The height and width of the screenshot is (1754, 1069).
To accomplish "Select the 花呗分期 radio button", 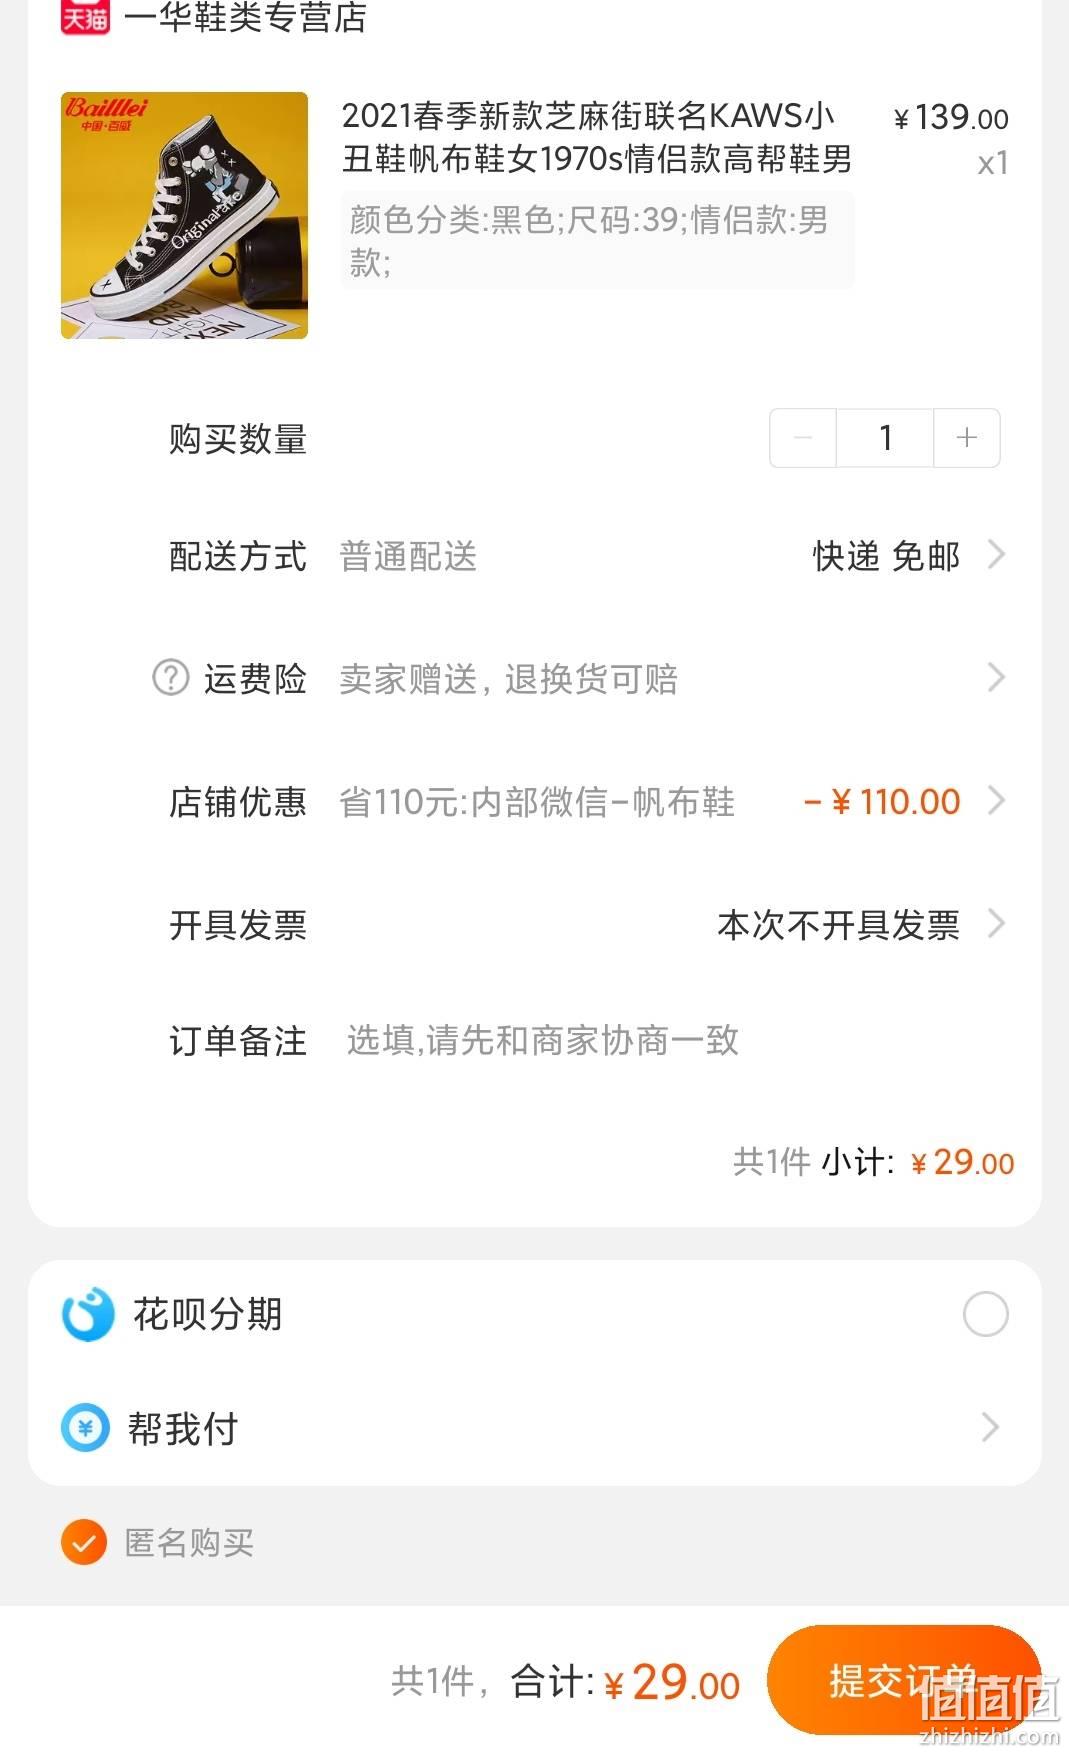I will (x=985, y=1314).
